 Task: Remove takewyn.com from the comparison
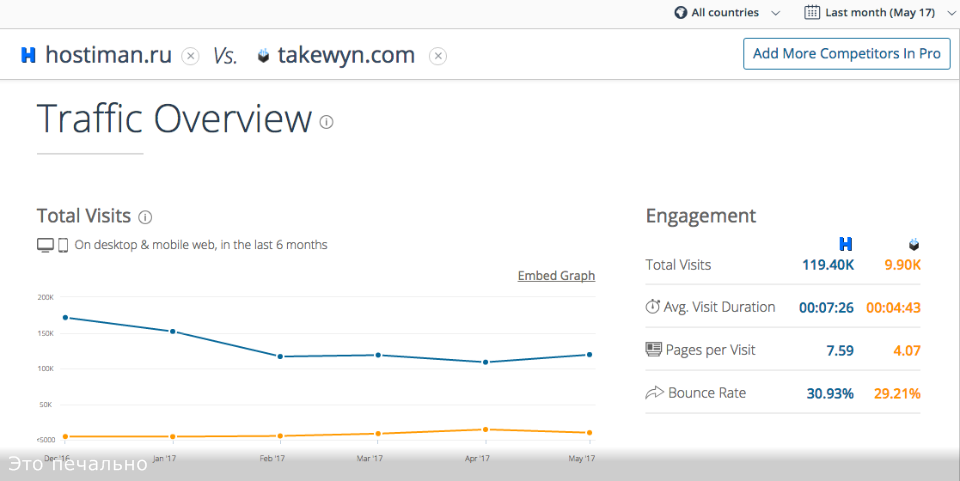tap(438, 56)
